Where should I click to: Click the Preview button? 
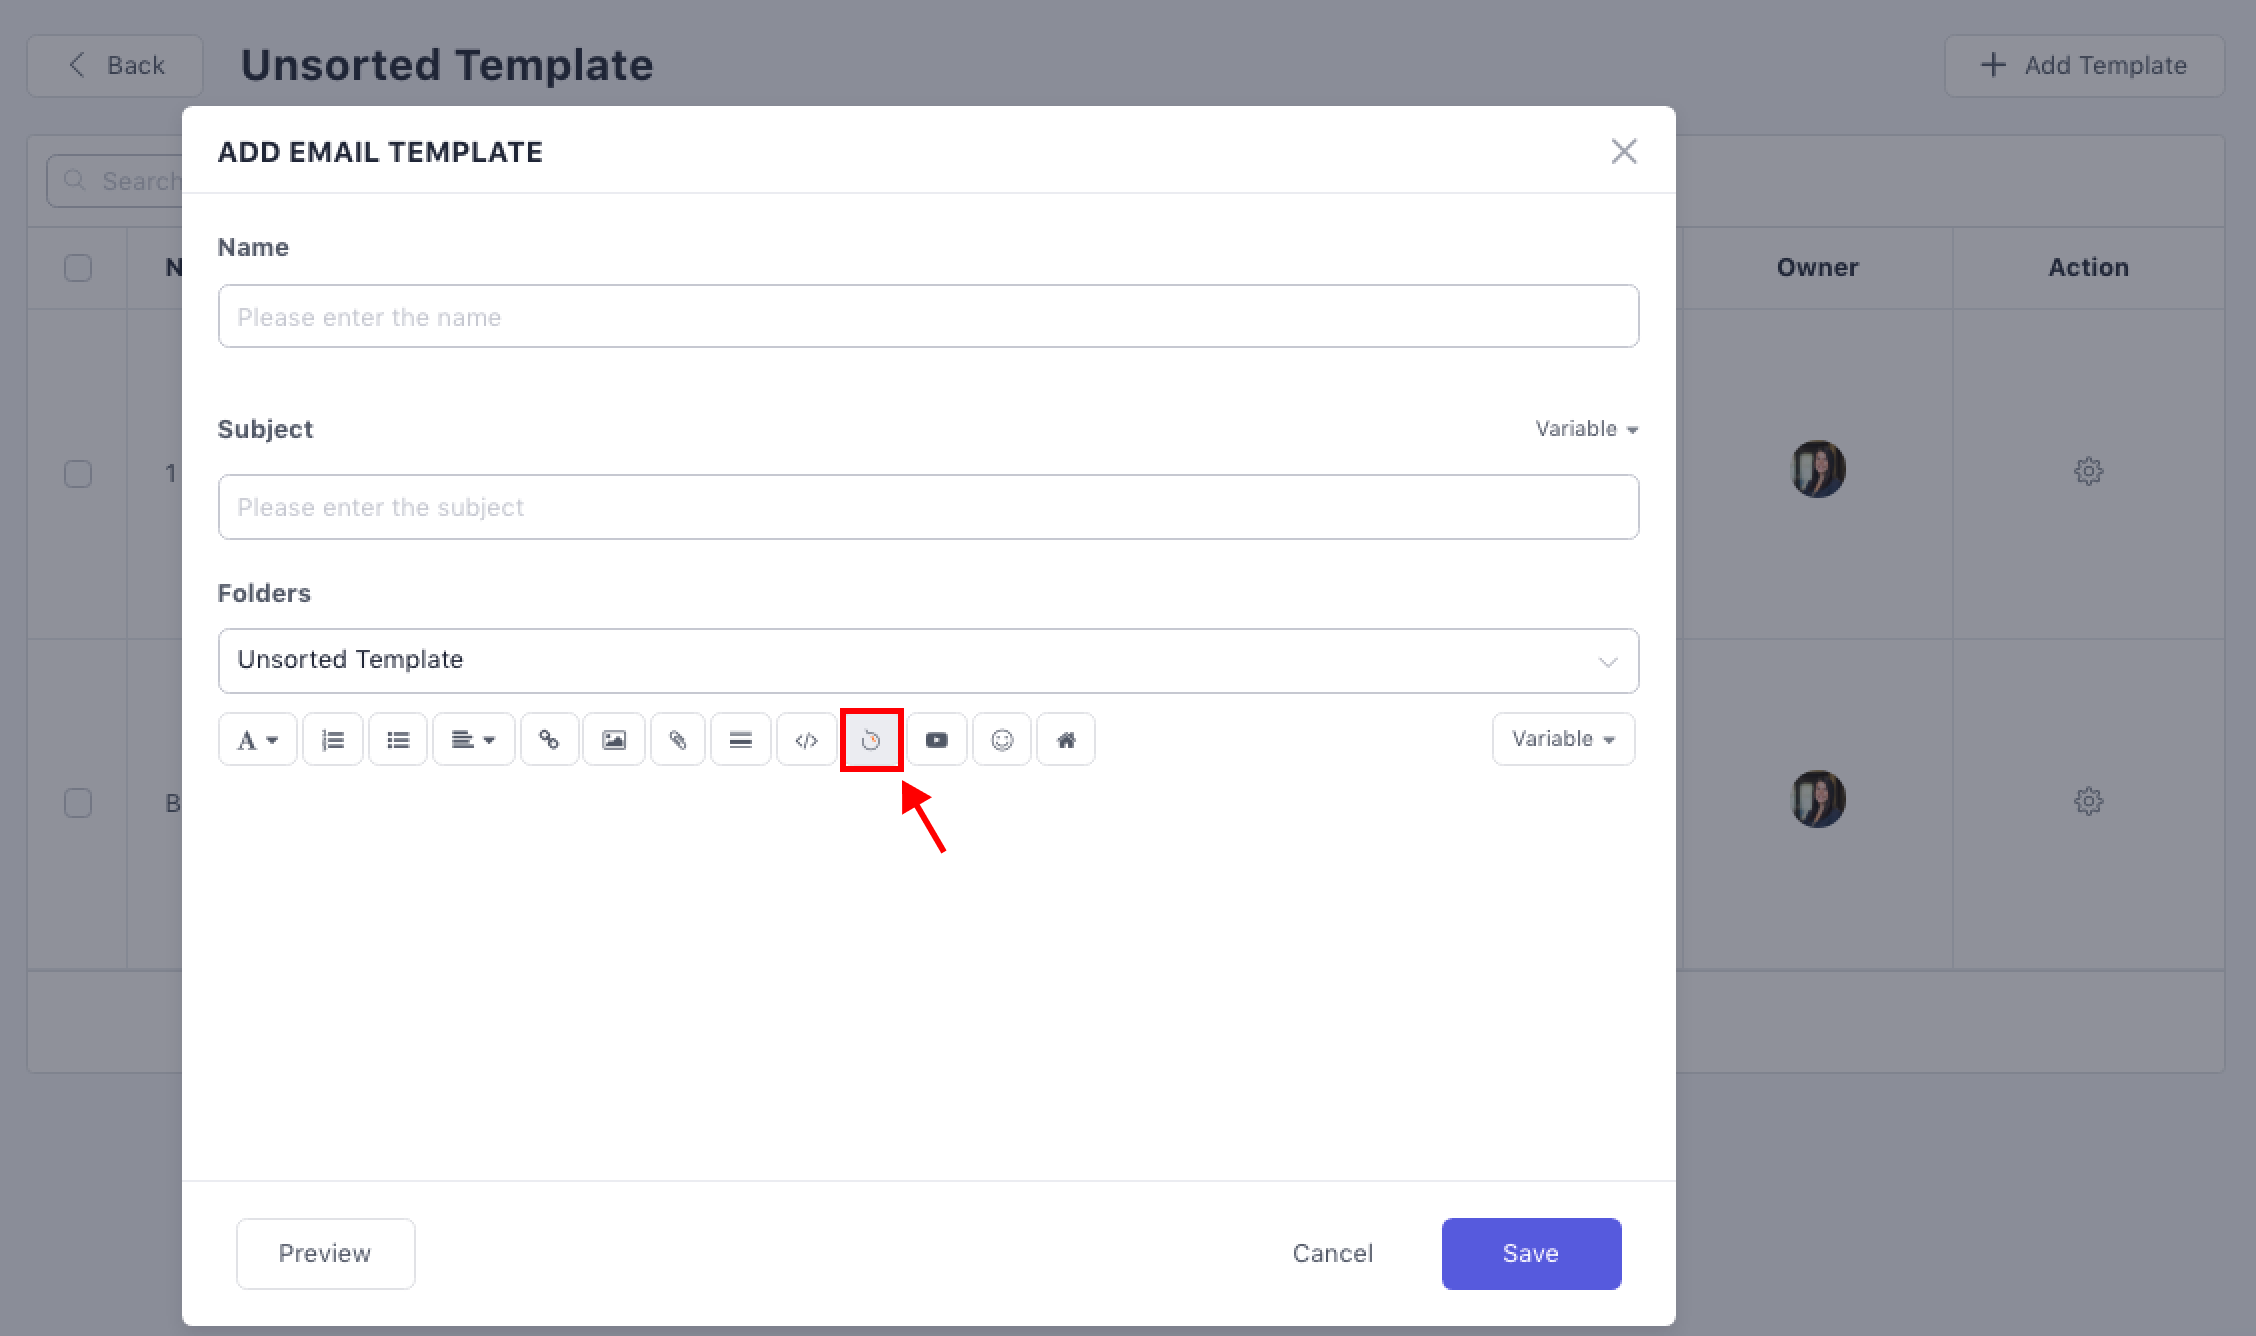tap(325, 1253)
